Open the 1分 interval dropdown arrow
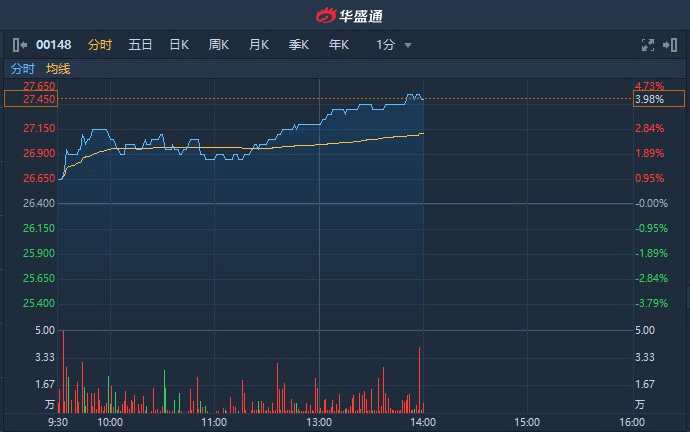Screen dimensions: 690x432 (x=408, y=45)
